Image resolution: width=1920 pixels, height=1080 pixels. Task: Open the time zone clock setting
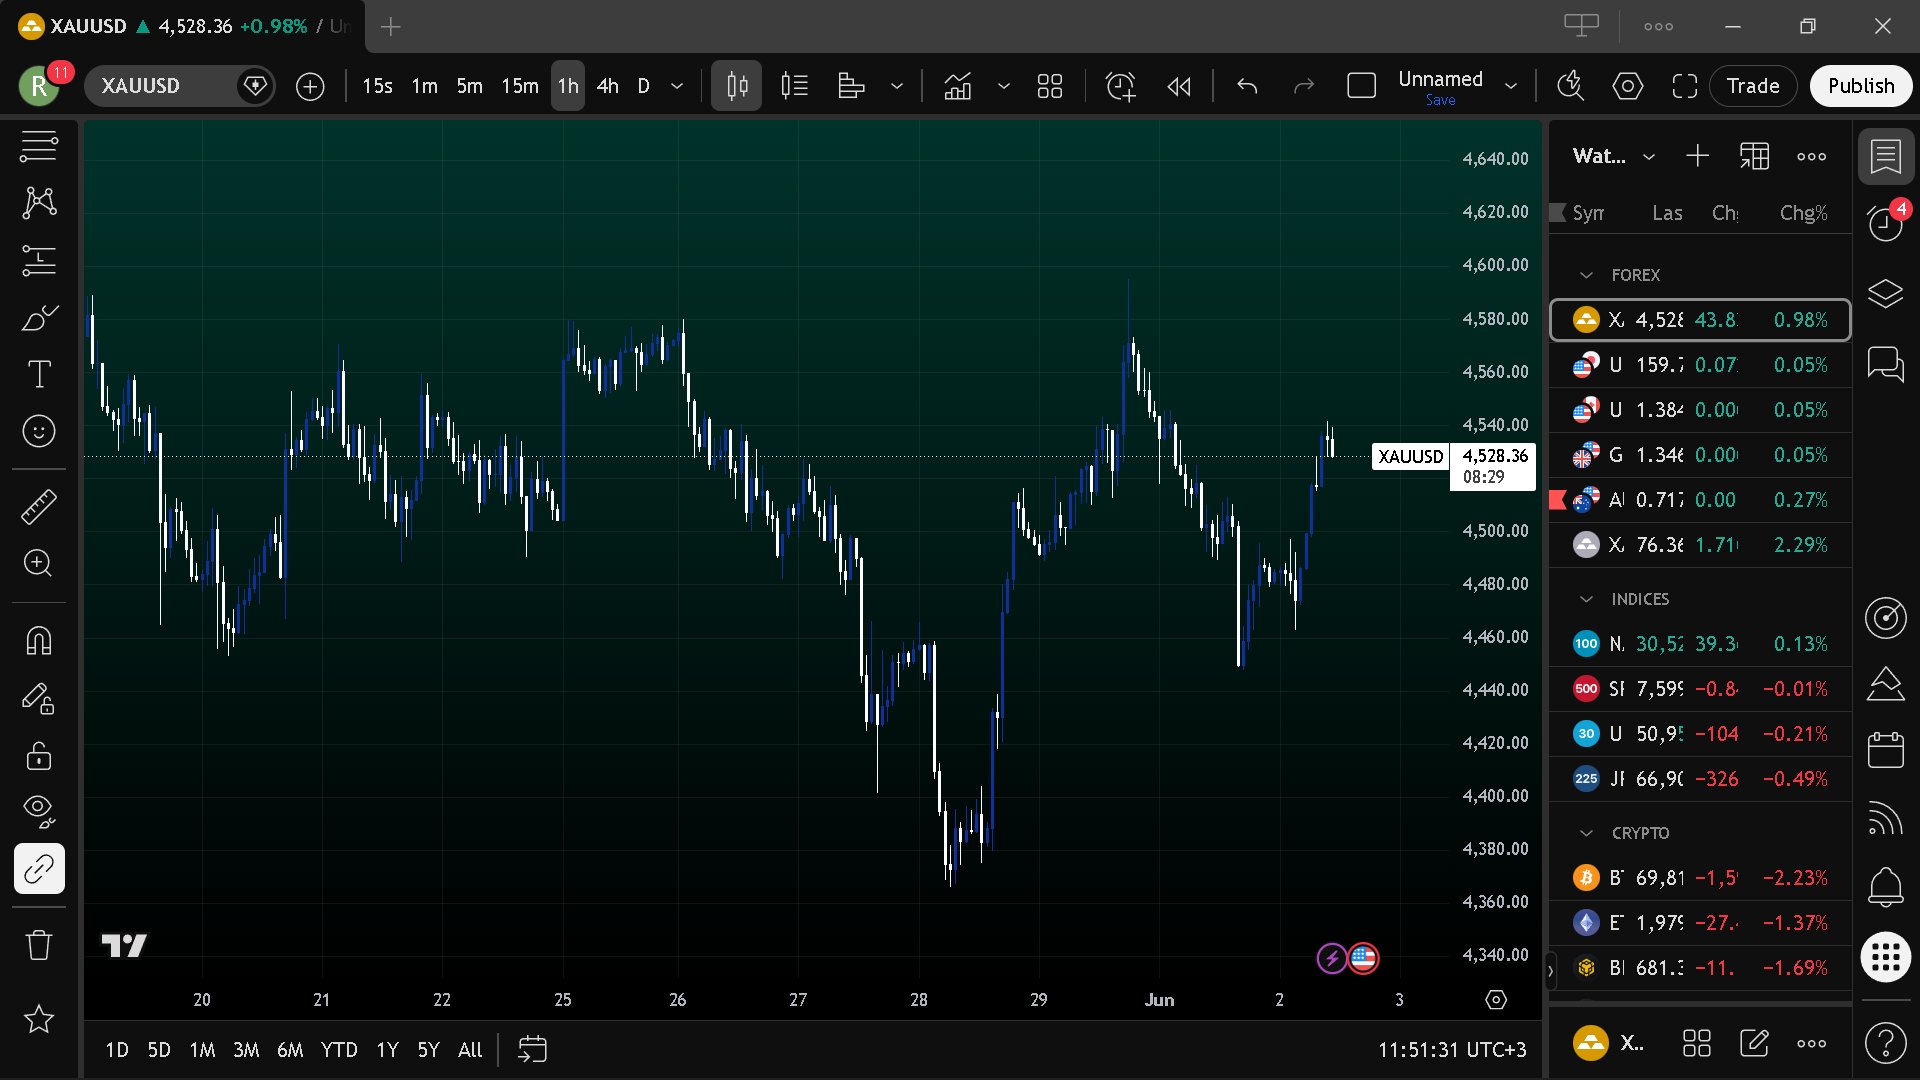tap(1452, 1050)
